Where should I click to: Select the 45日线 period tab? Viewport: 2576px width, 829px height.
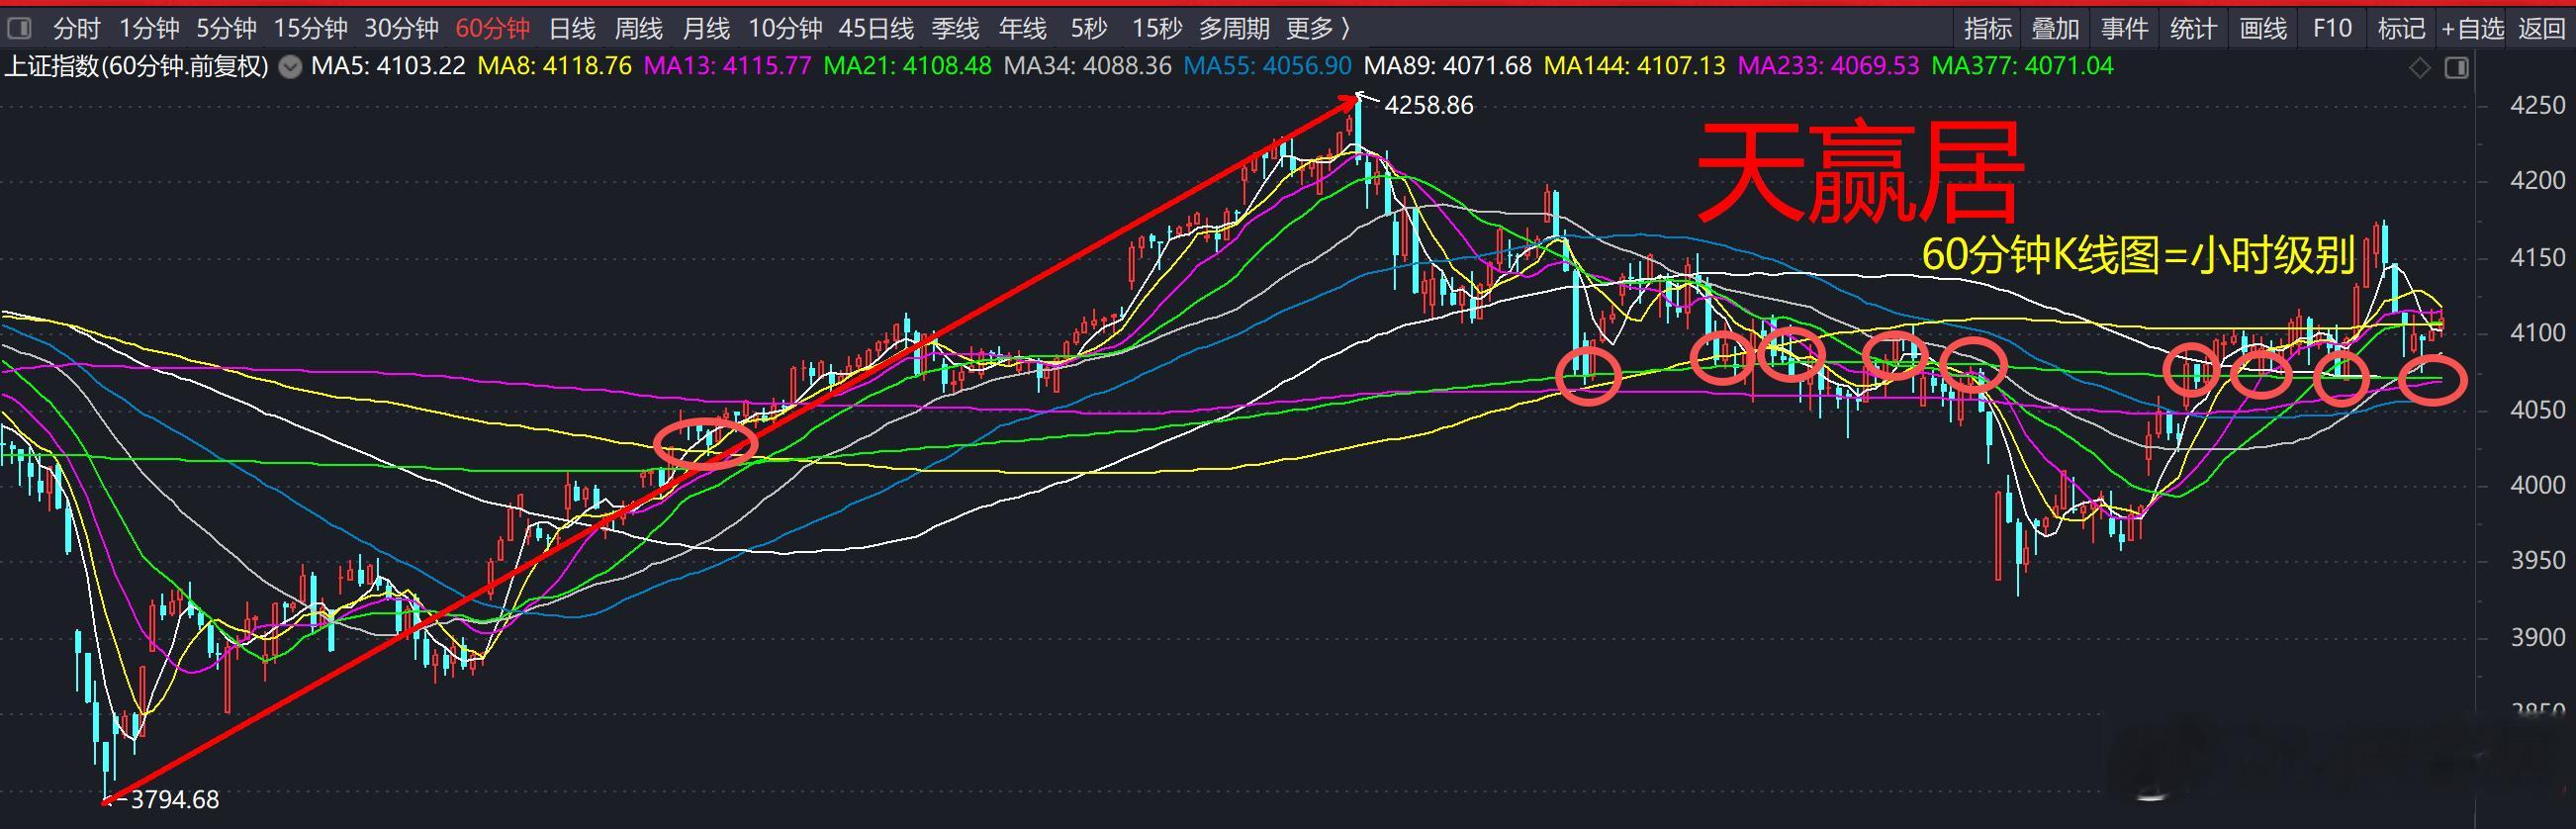coord(876,28)
